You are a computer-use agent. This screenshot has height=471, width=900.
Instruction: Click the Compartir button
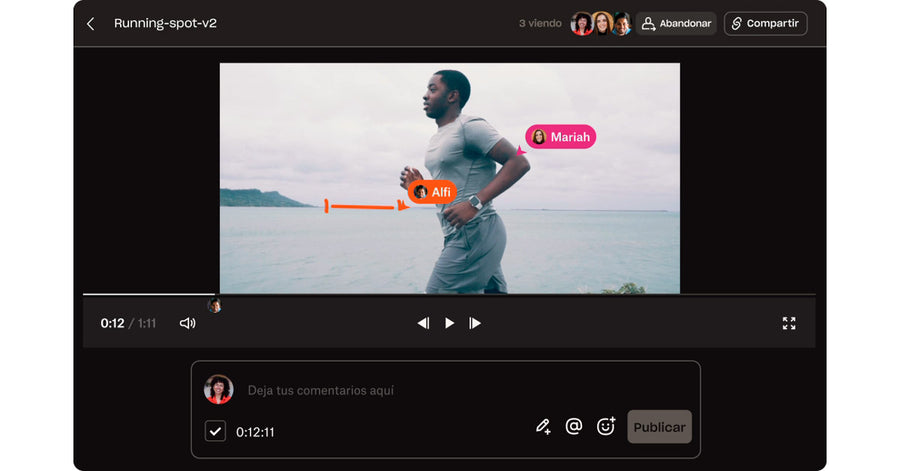point(766,24)
